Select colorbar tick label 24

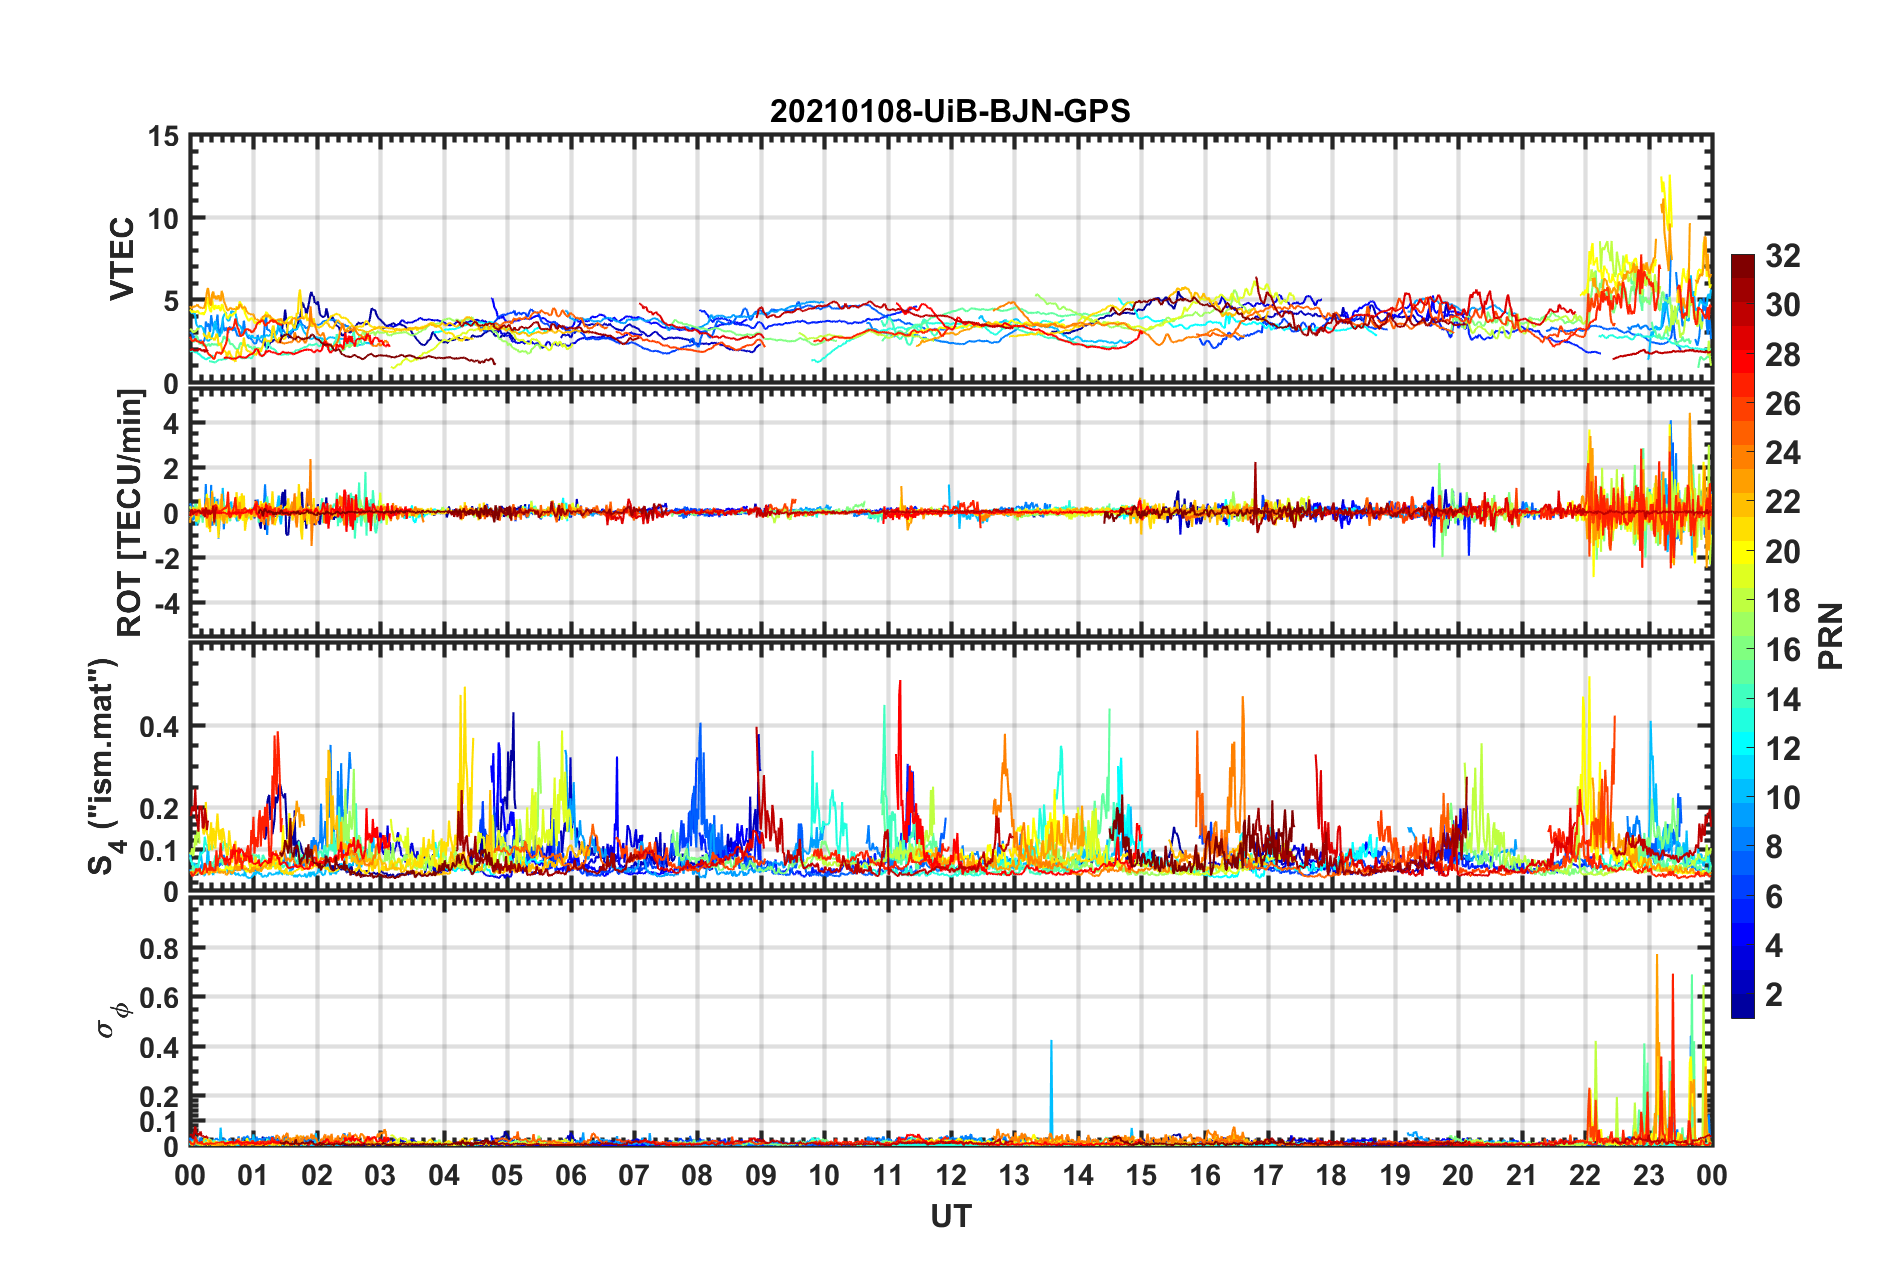click(x=1782, y=453)
